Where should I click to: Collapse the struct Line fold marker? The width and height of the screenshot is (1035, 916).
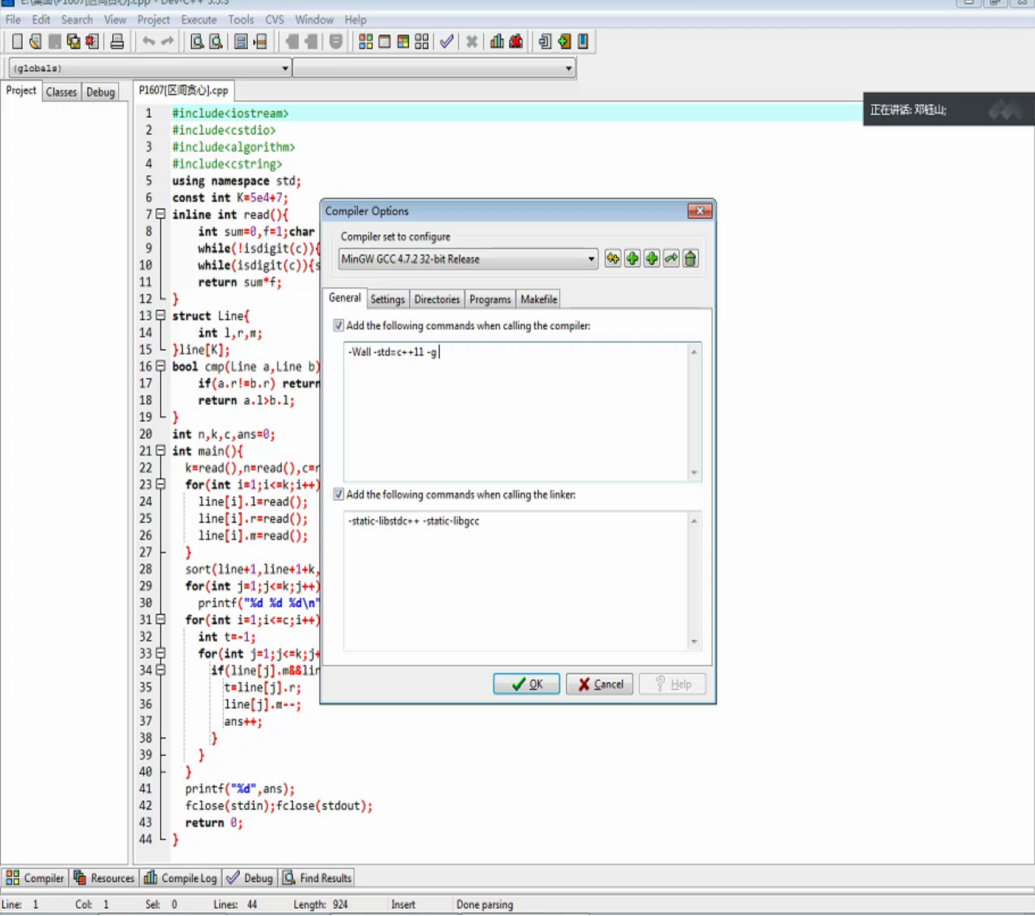click(x=161, y=316)
